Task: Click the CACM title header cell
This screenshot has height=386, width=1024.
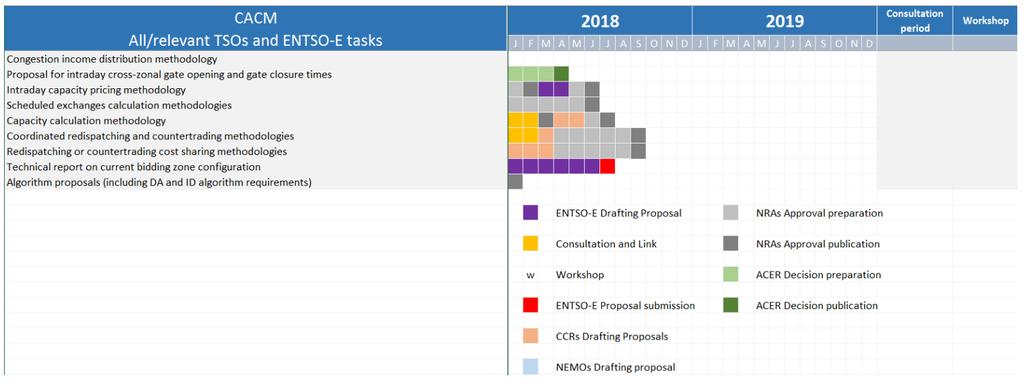Action: tap(255, 29)
